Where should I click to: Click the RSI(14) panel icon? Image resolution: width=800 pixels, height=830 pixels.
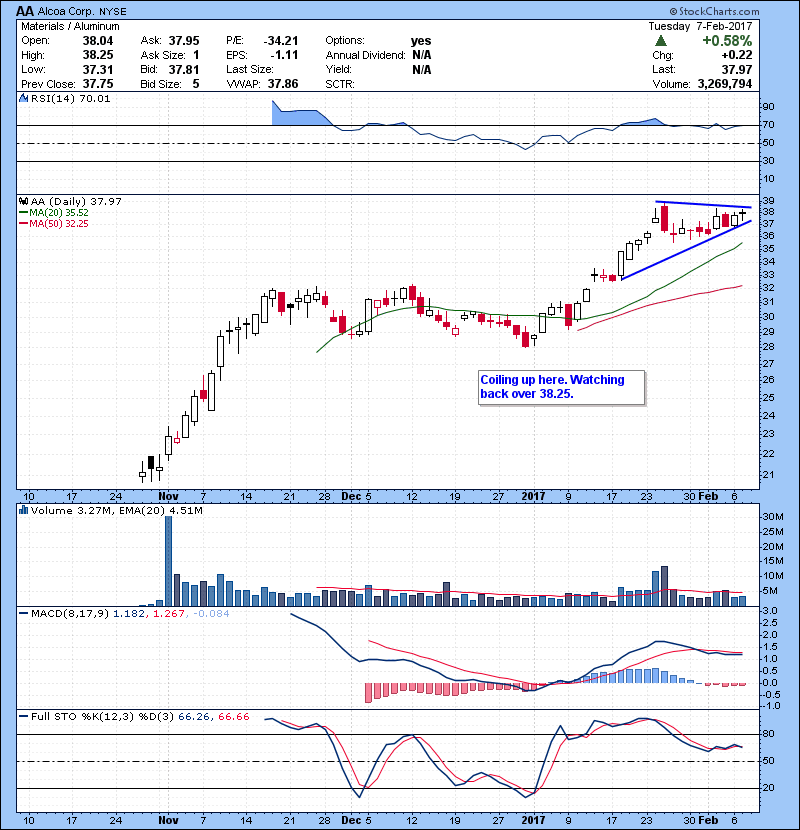tap(24, 98)
